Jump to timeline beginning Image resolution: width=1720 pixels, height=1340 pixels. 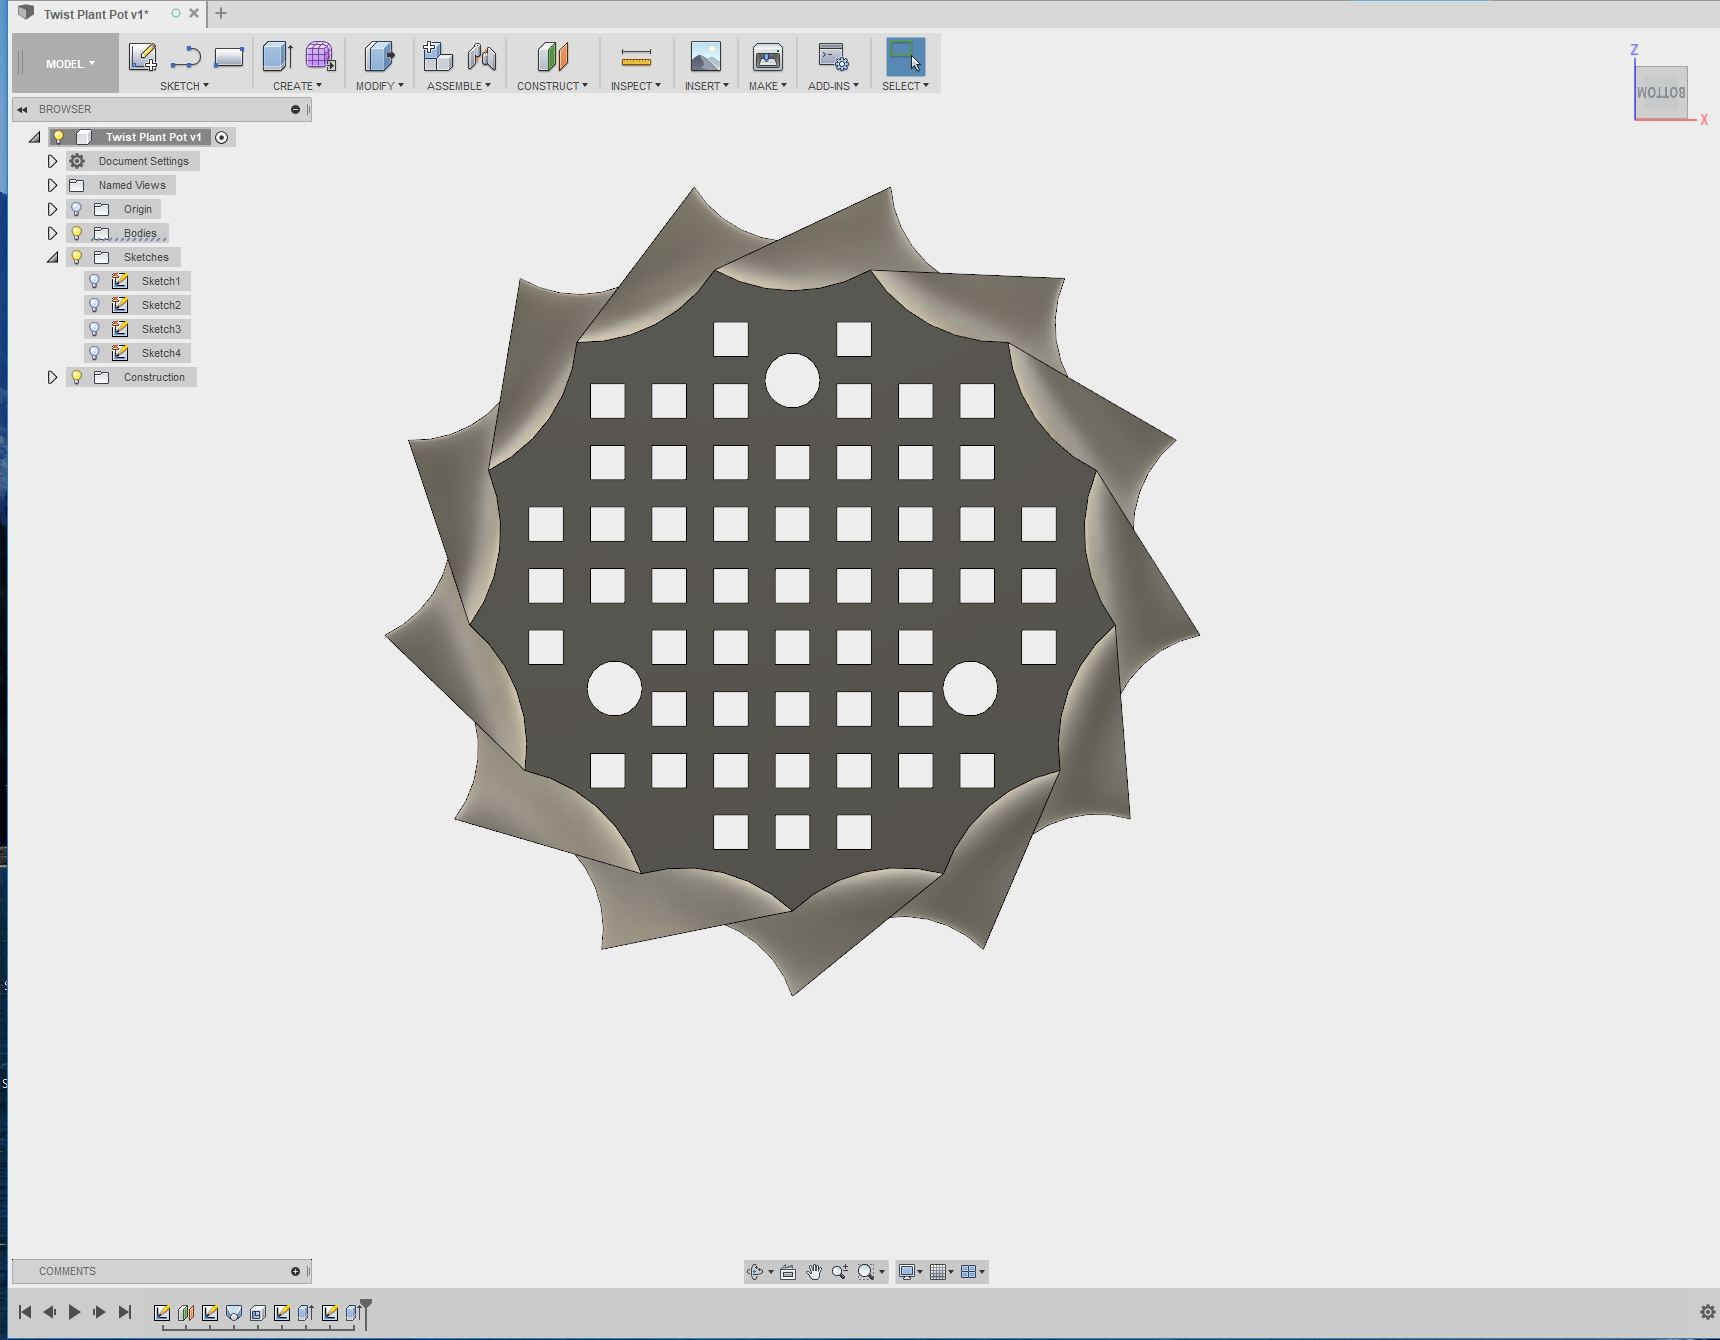(25, 1312)
